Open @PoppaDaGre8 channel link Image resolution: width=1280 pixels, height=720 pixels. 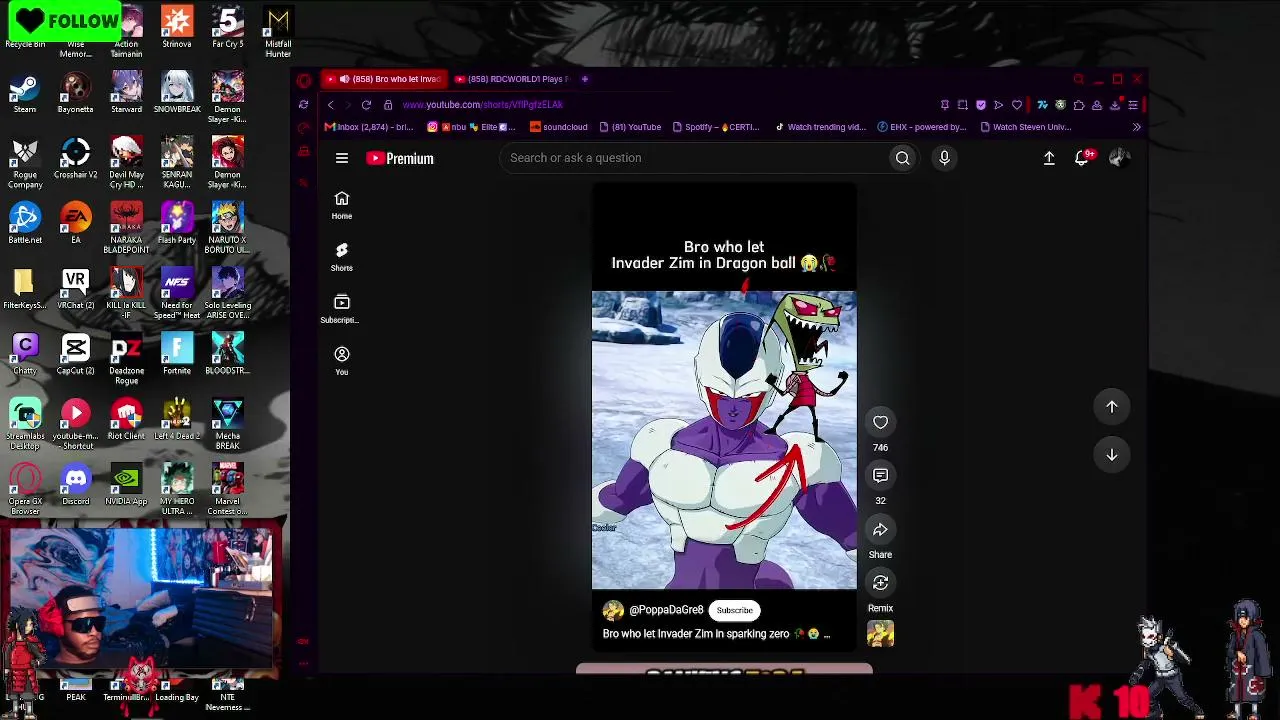[x=666, y=610]
